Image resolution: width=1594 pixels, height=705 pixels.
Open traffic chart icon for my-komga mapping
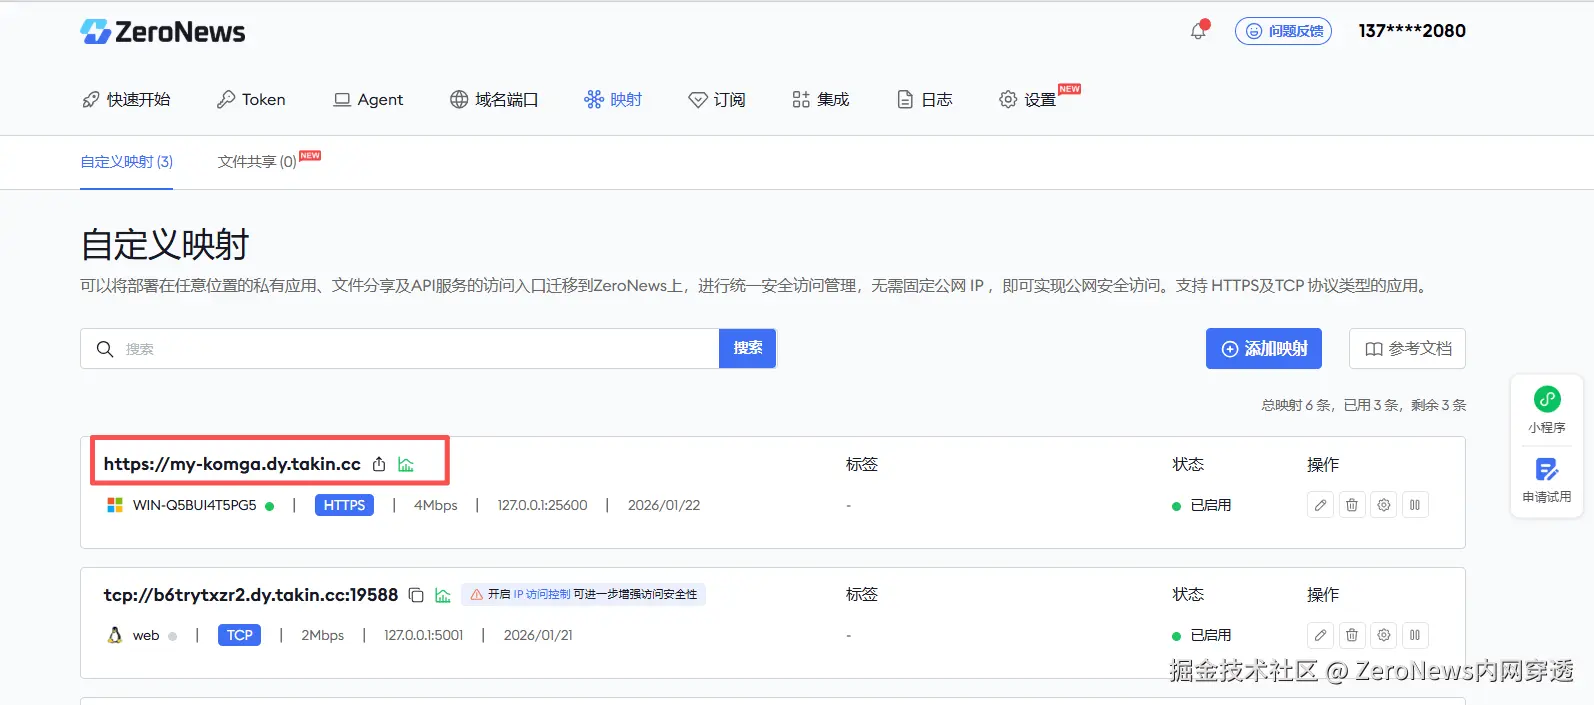click(x=406, y=464)
